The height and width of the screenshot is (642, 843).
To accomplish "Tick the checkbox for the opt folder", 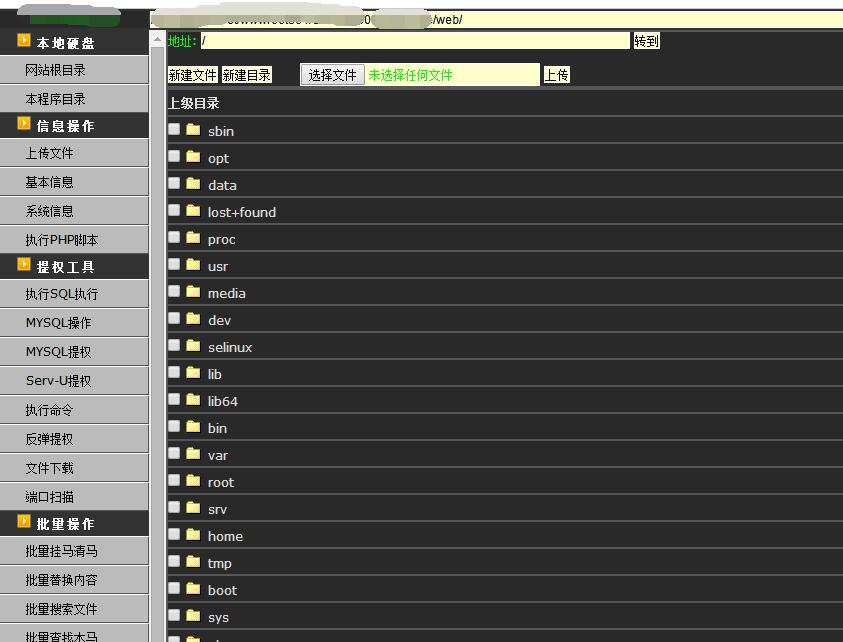I will coord(174,157).
